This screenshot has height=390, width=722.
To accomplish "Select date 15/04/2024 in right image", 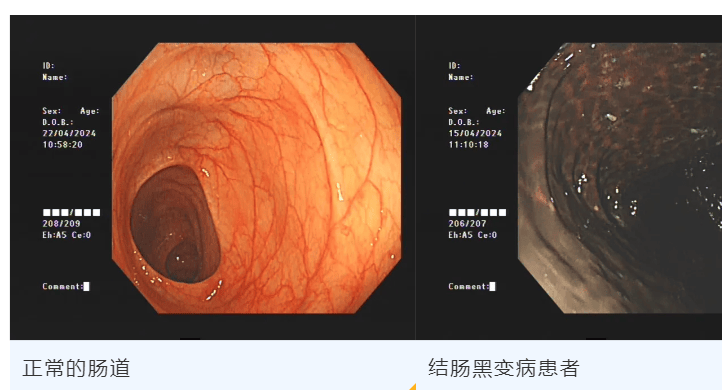I will coord(475,134).
